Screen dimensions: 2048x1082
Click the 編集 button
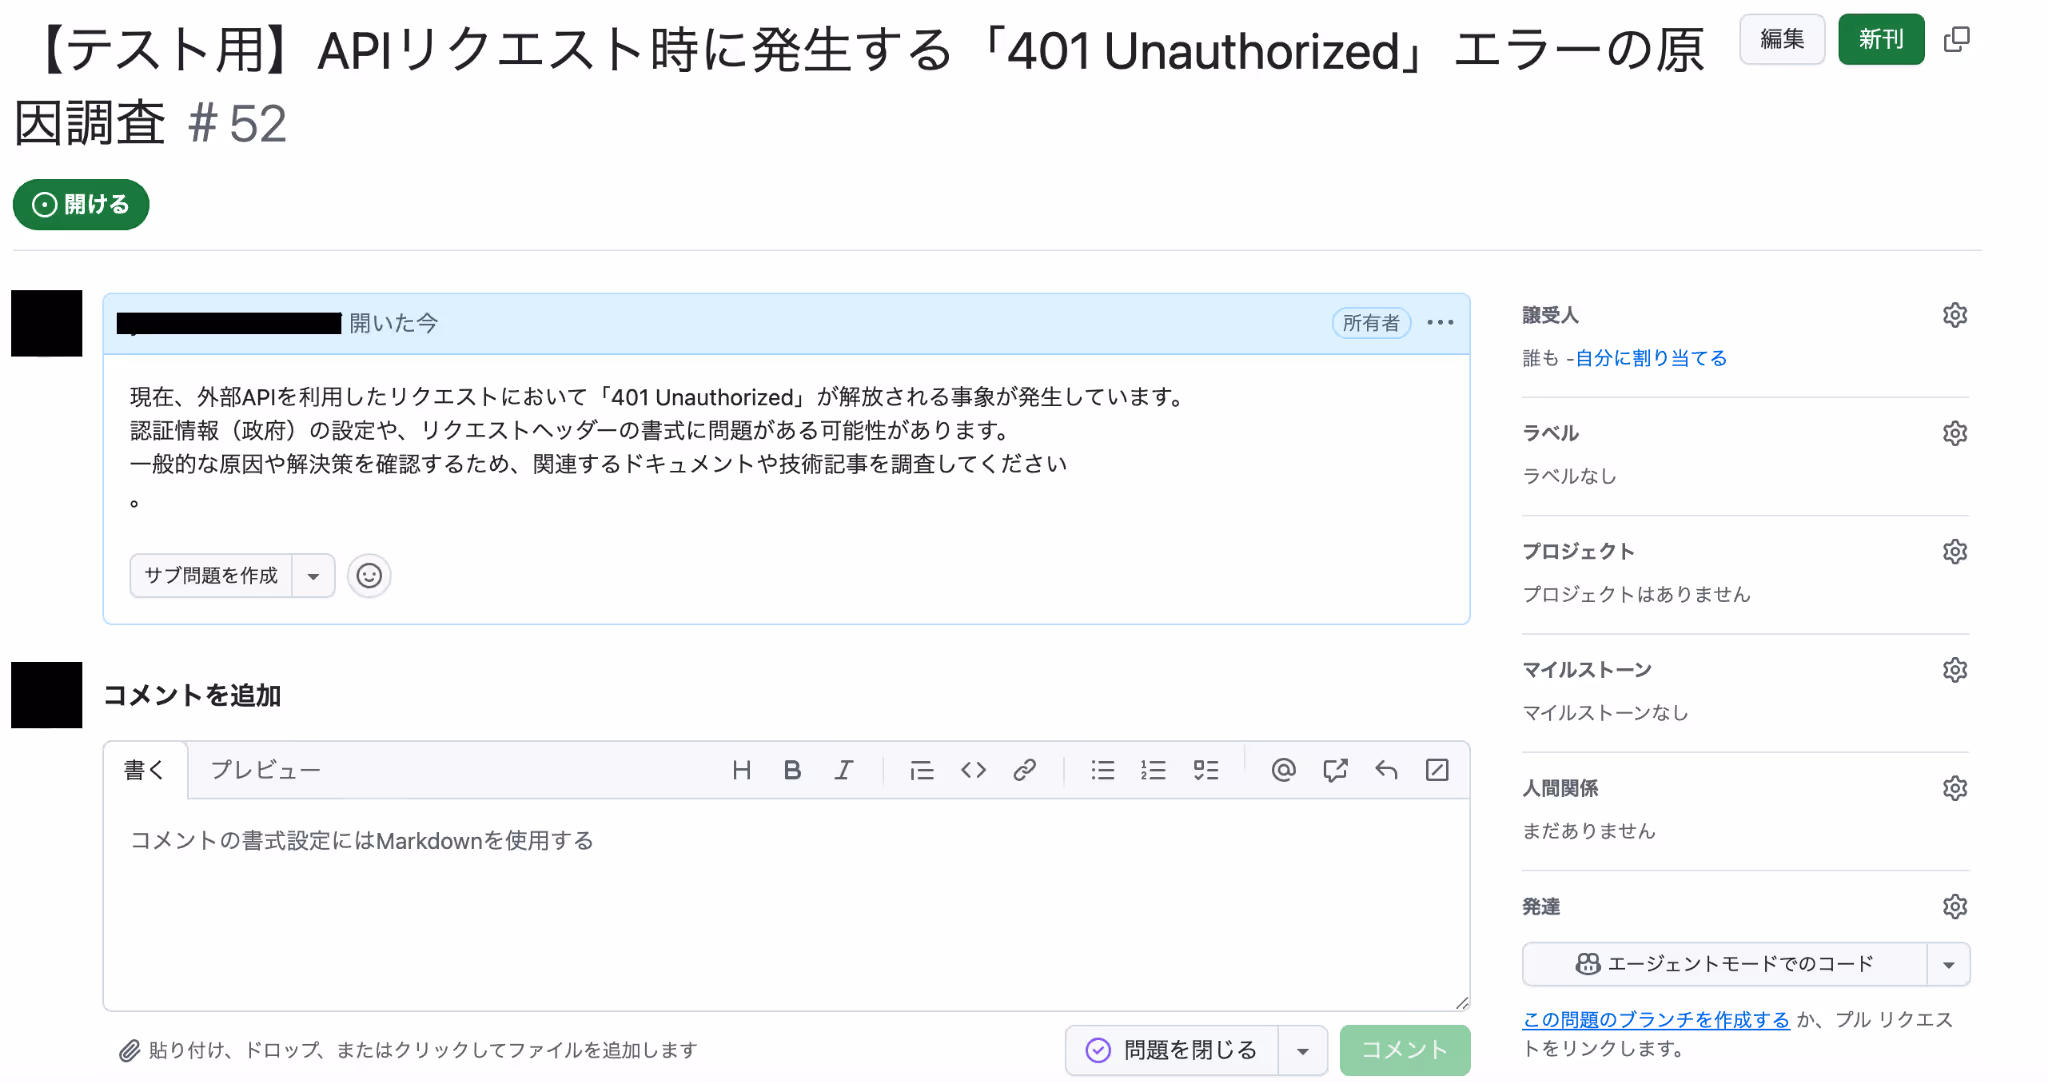(x=1781, y=39)
